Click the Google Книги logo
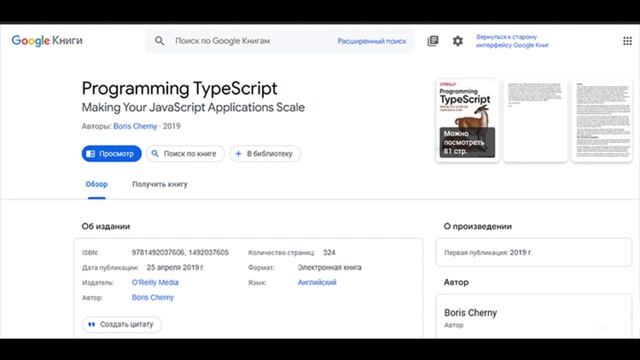Image resolution: width=640 pixels, height=360 pixels. 47,41
